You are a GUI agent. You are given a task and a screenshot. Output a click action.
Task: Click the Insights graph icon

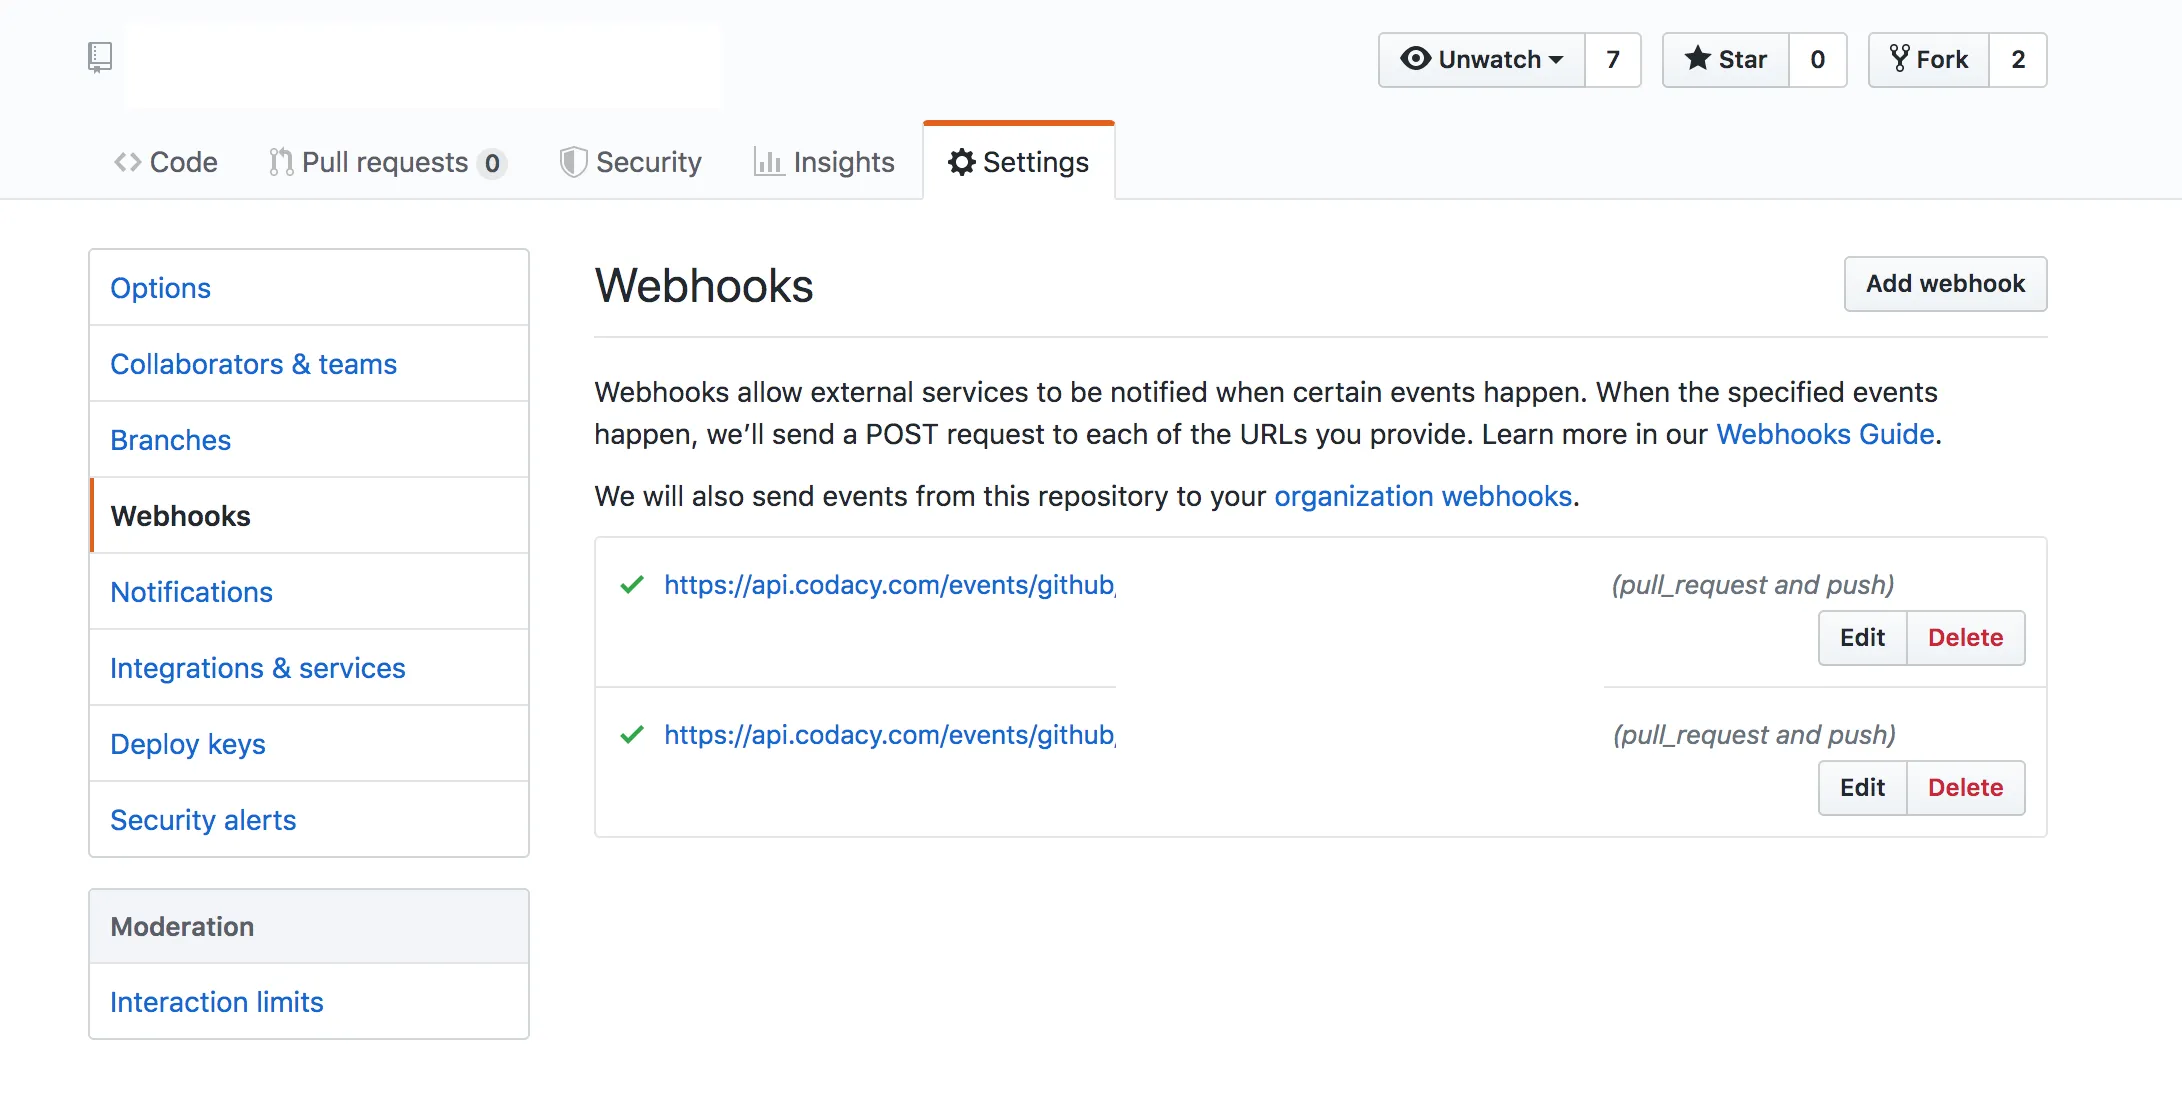tap(768, 162)
